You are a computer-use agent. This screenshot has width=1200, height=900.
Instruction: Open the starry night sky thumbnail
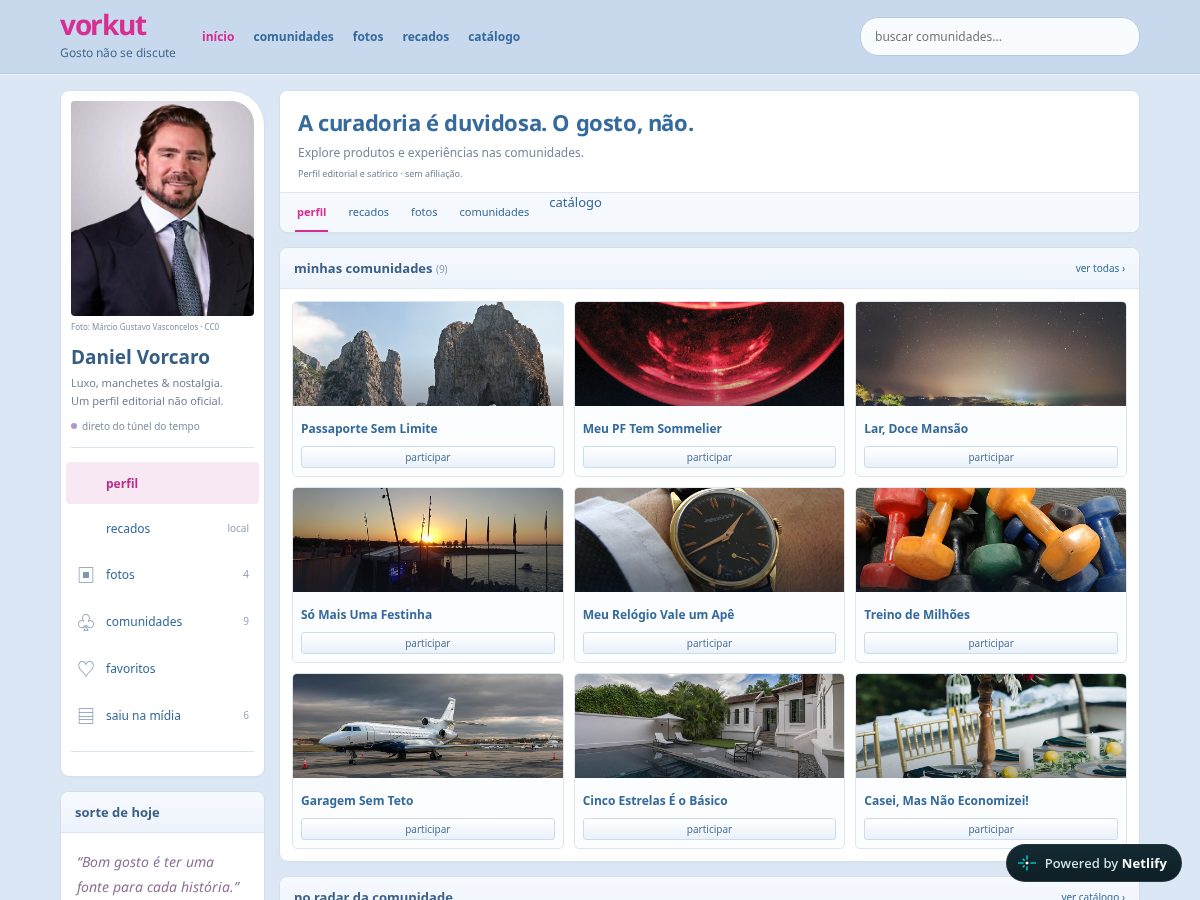click(x=991, y=354)
